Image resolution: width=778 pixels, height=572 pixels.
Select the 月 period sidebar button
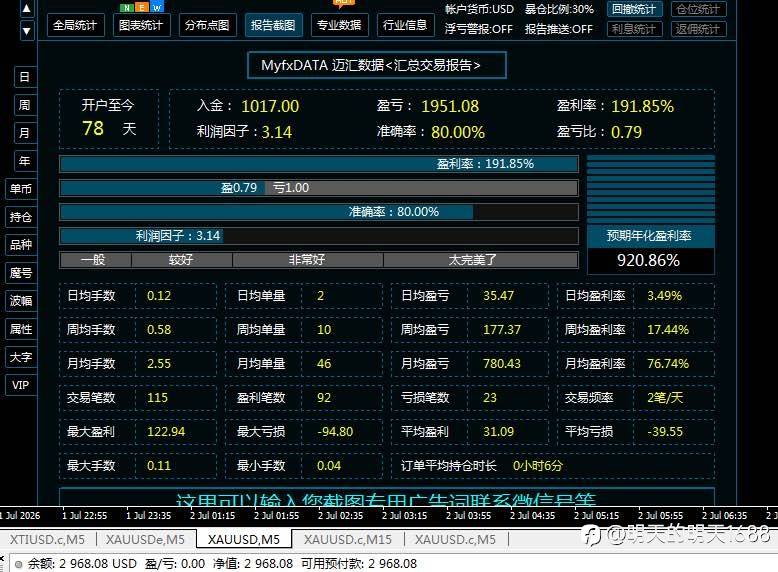(25, 133)
